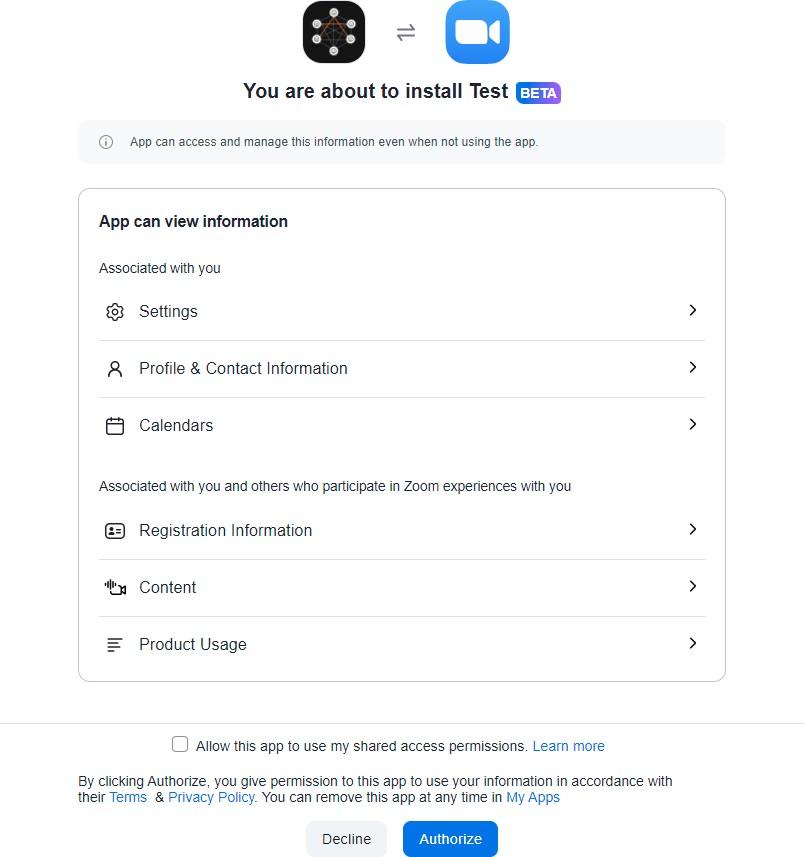805x857 pixels.
Task: Open the Privacy Policy link
Action: [211, 797]
